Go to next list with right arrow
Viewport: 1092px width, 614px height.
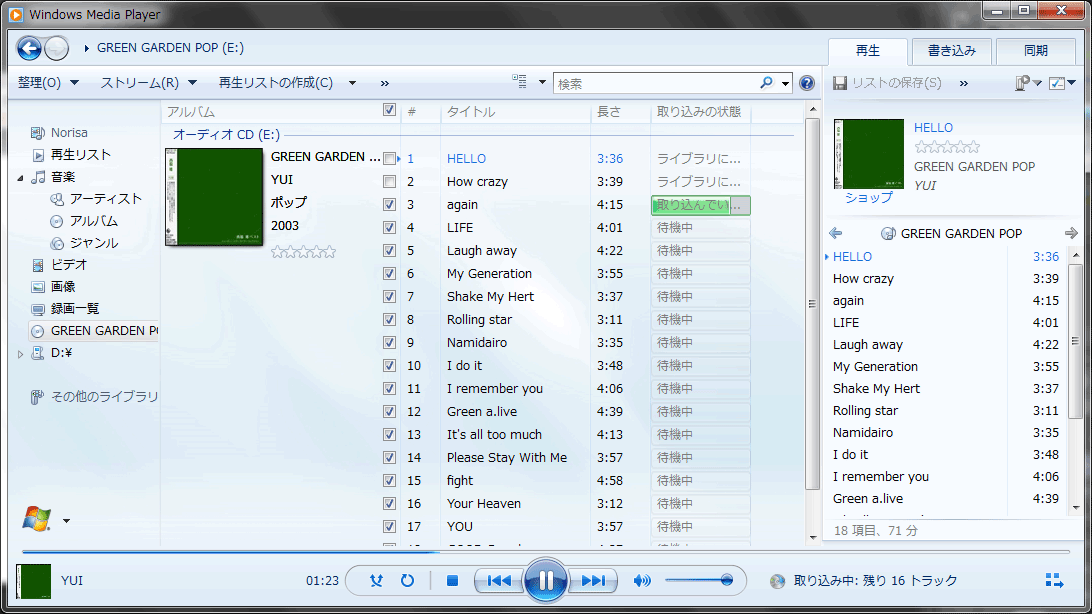(x=1071, y=233)
